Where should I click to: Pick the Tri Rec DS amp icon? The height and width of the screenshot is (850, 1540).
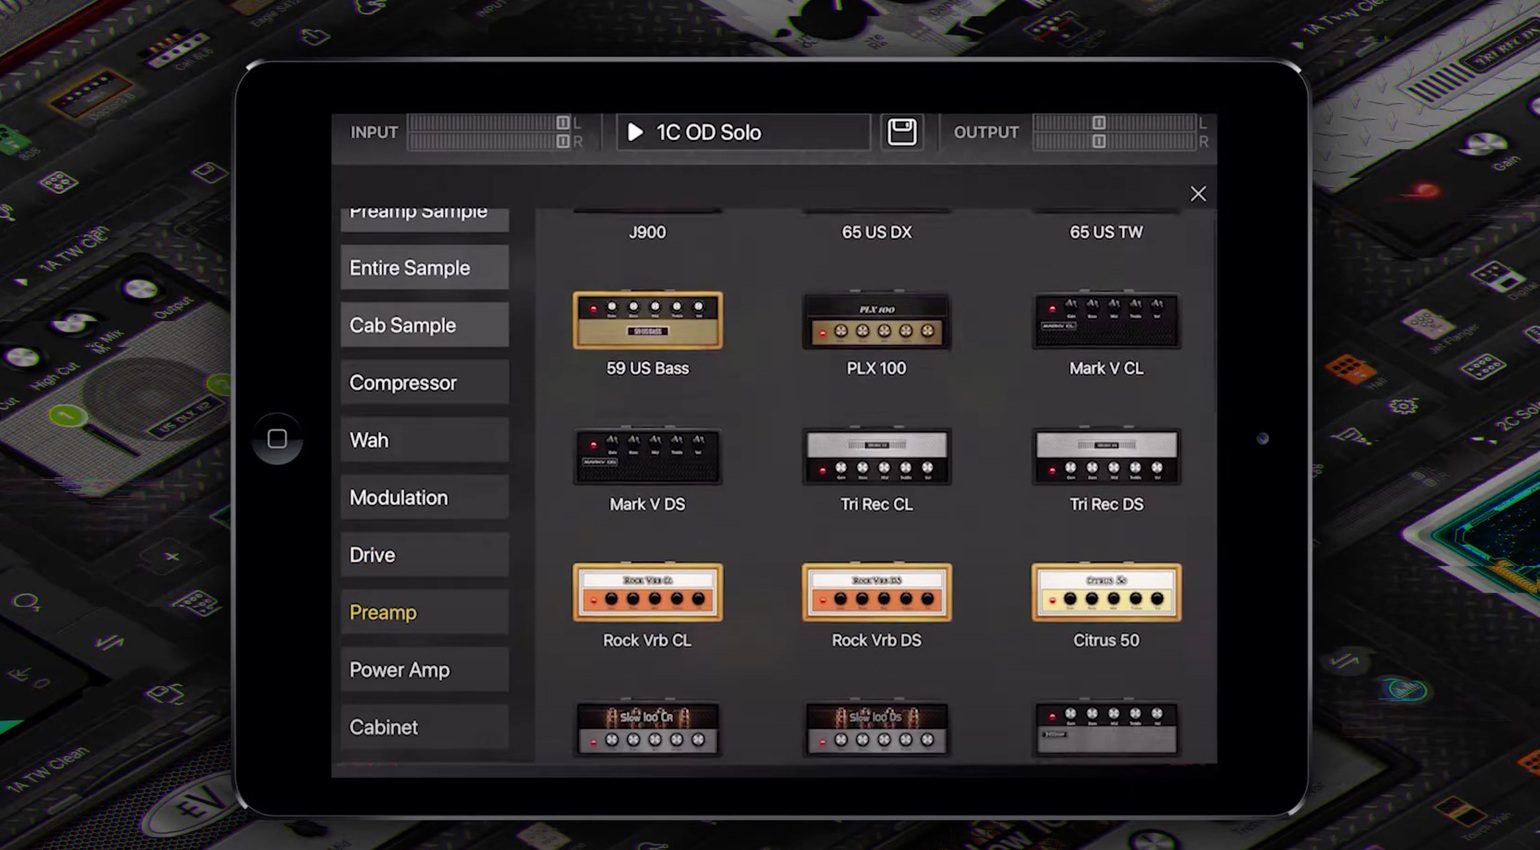pyautogui.click(x=1106, y=456)
